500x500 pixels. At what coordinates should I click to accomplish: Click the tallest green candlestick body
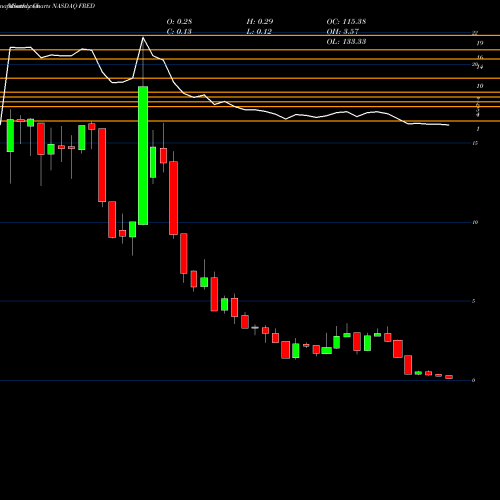pos(143,155)
